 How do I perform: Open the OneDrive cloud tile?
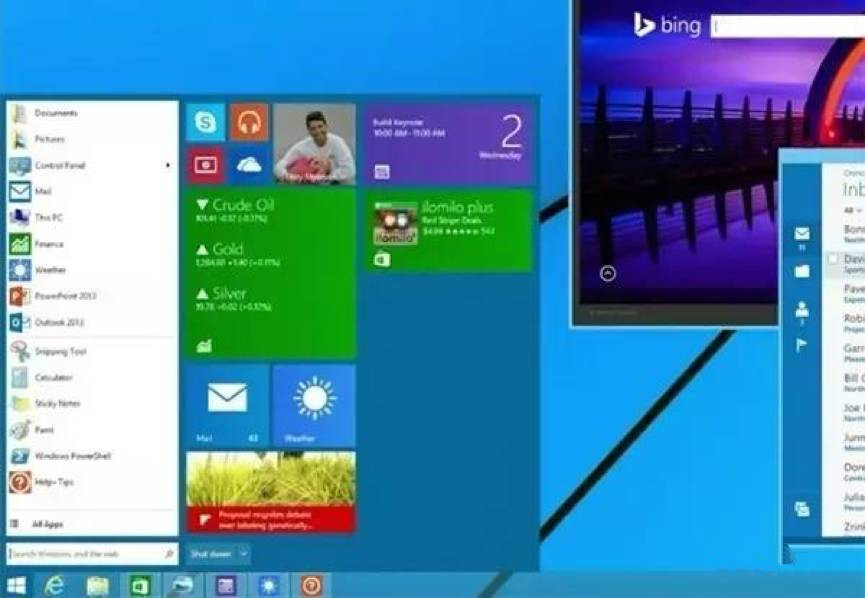[x=249, y=165]
